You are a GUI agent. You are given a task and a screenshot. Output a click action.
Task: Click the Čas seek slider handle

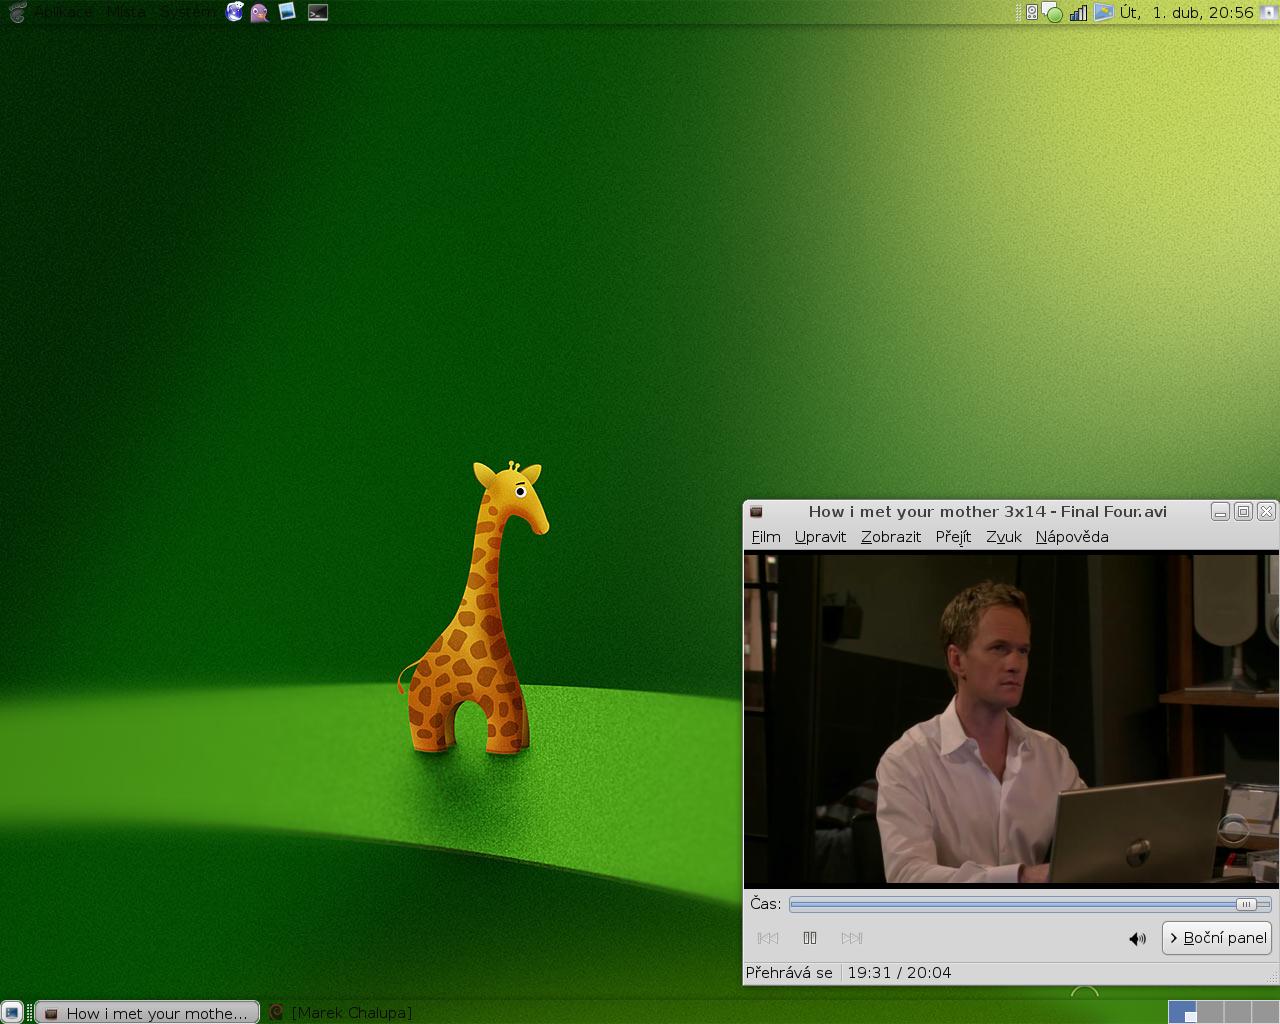click(x=1246, y=904)
